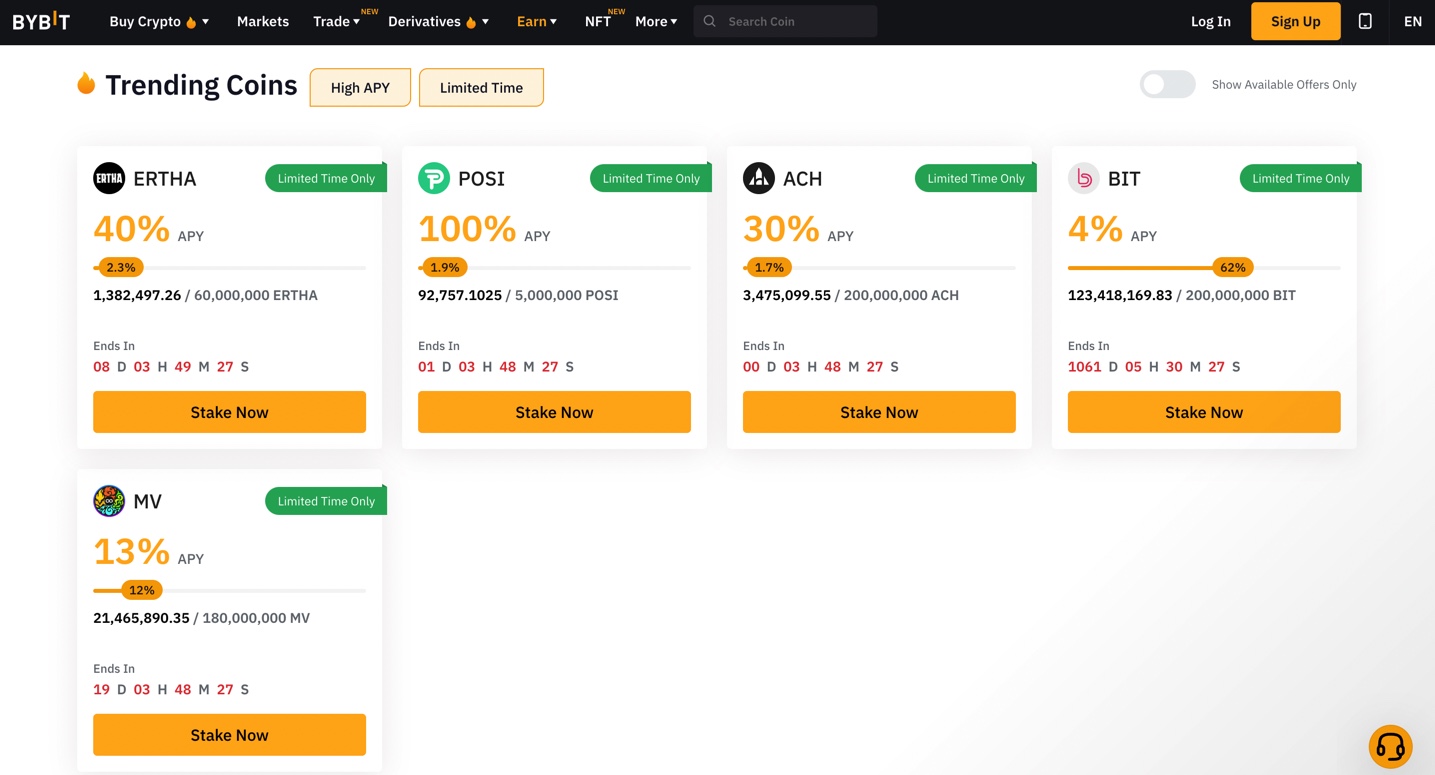Select the Limited Time filter tab
Screen dimensions: 1435x775
click(481, 87)
